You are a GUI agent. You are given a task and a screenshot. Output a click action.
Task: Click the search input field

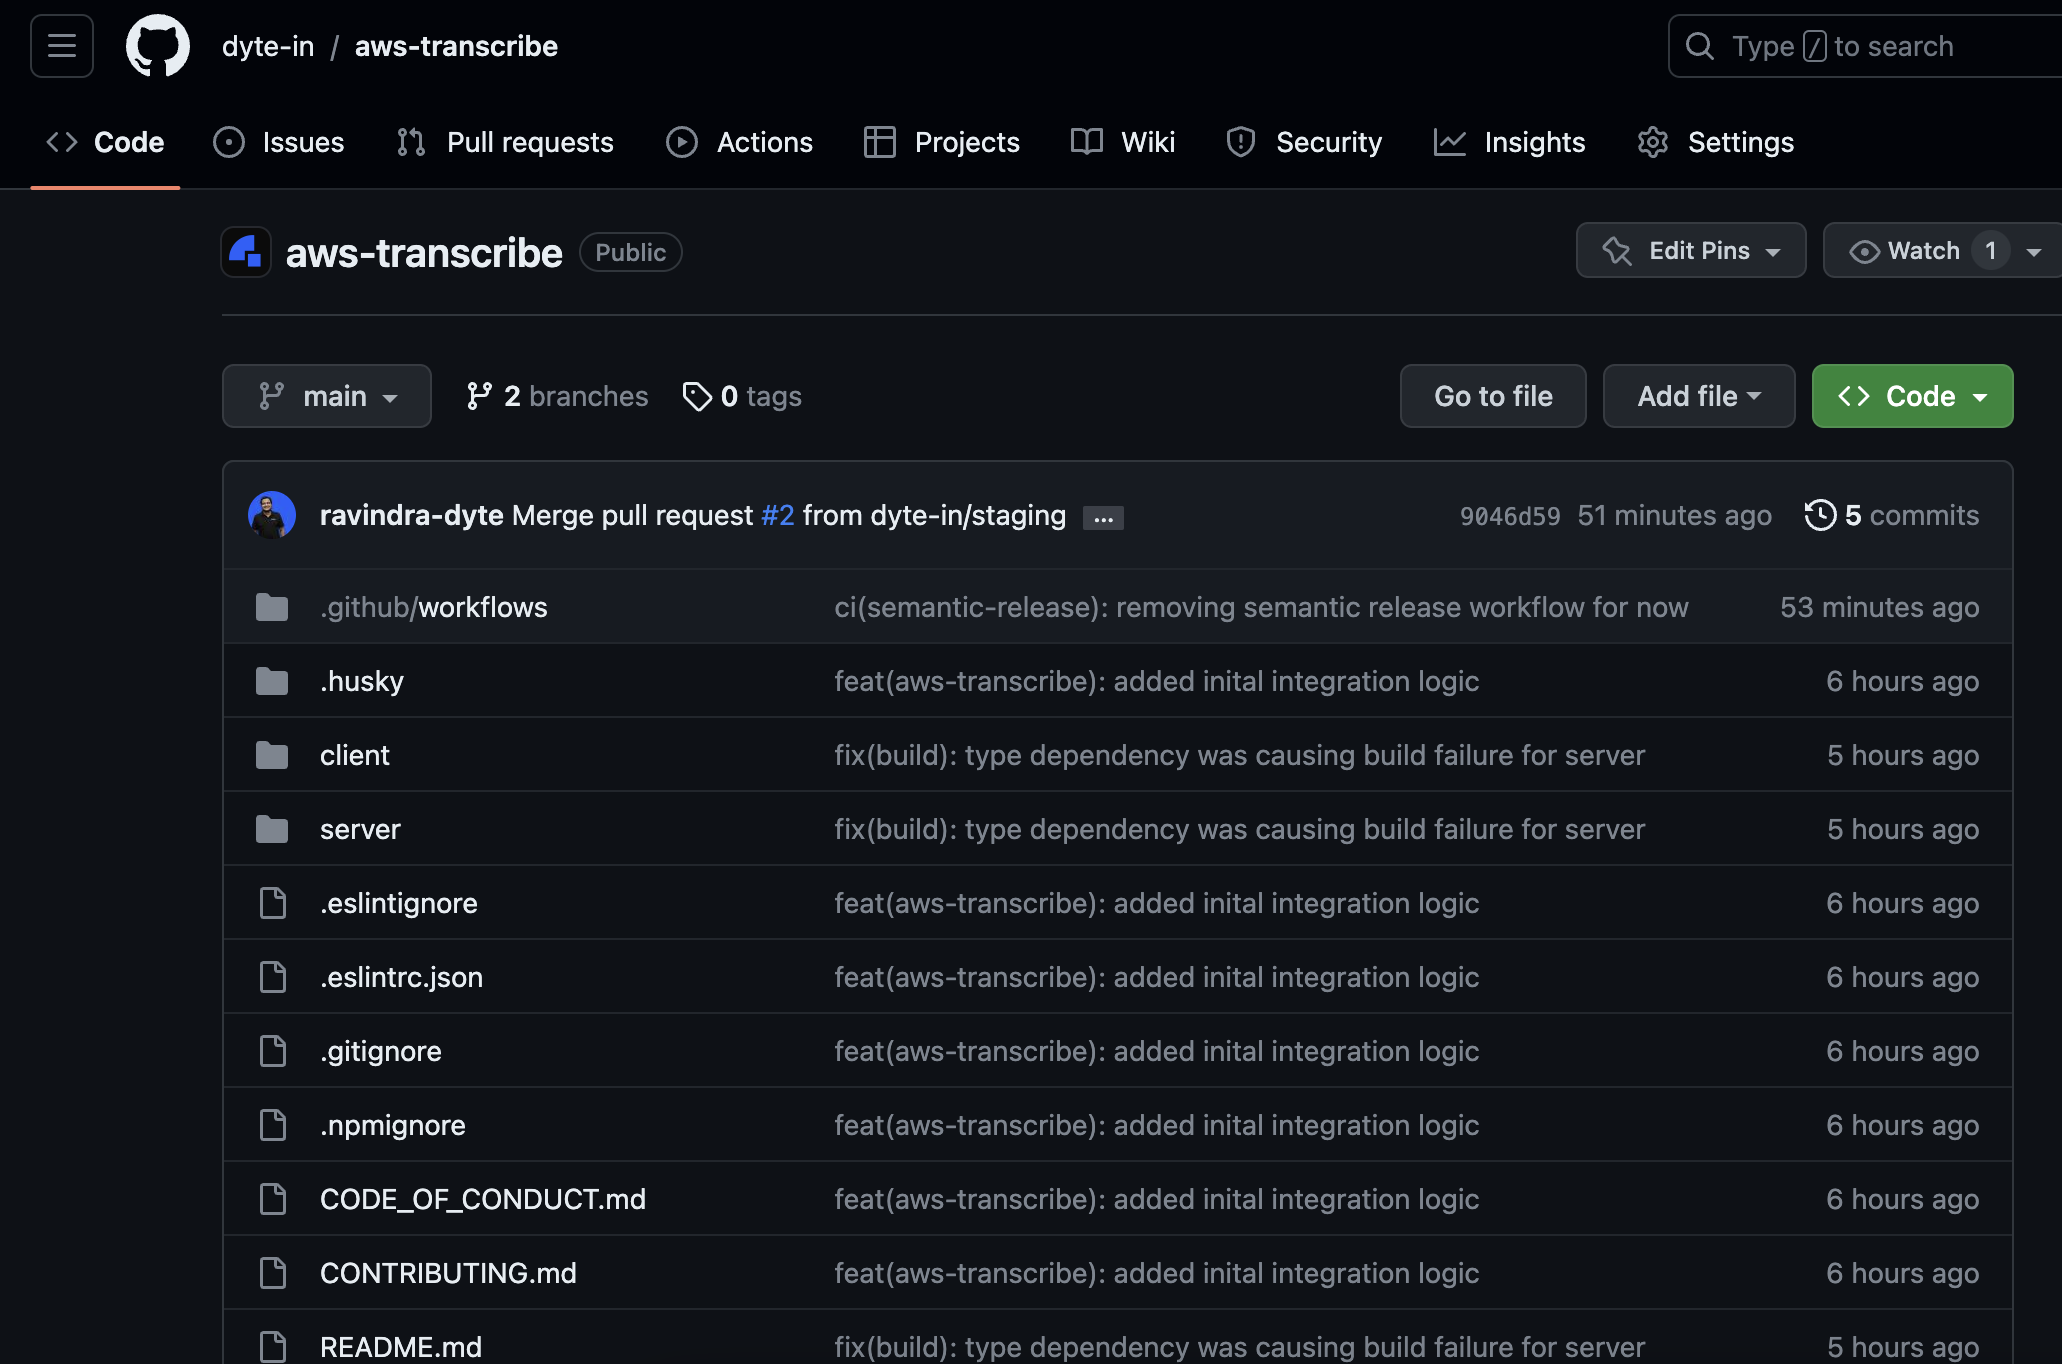[1860, 46]
